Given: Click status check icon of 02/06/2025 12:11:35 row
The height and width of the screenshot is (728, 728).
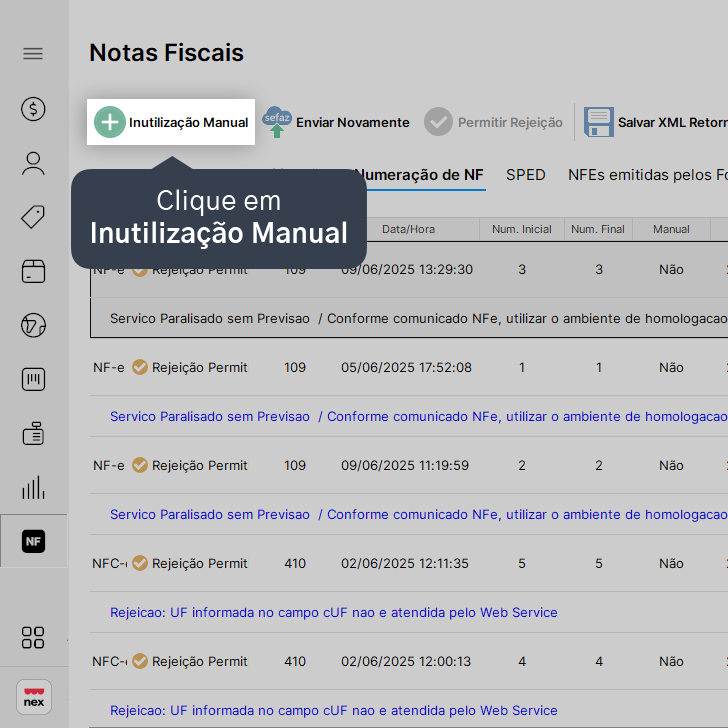Looking at the screenshot, I should click(x=140, y=563).
